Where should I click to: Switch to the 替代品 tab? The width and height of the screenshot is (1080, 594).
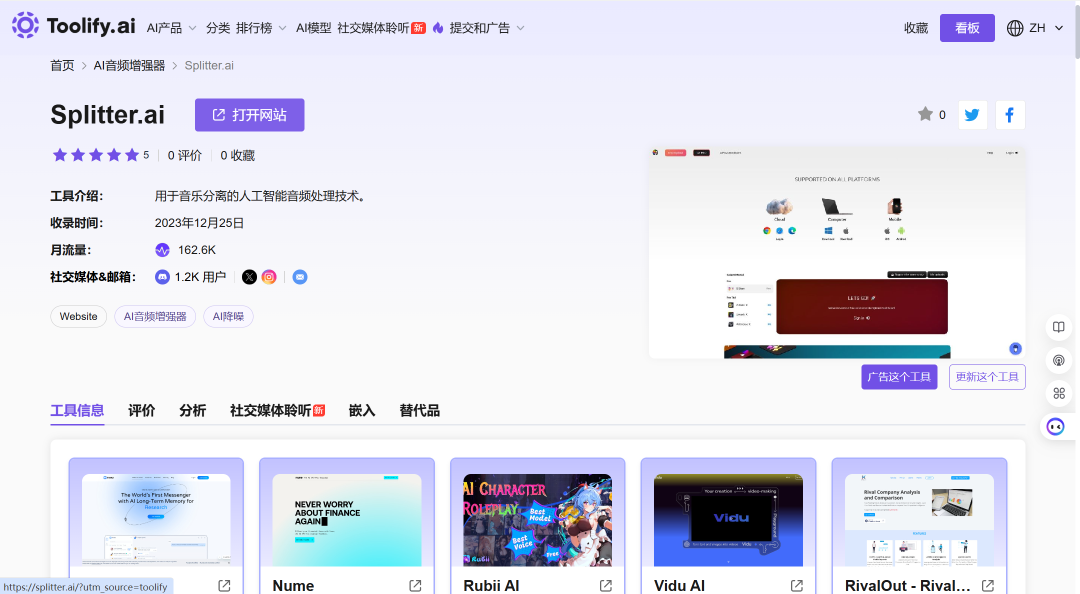click(x=419, y=411)
